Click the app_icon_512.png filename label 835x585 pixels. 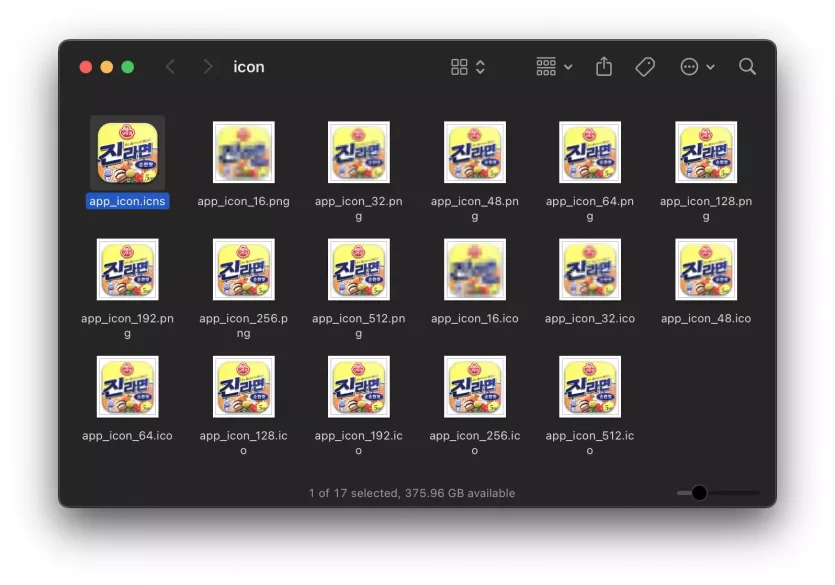pyautogui.click(x=358, y=326)
